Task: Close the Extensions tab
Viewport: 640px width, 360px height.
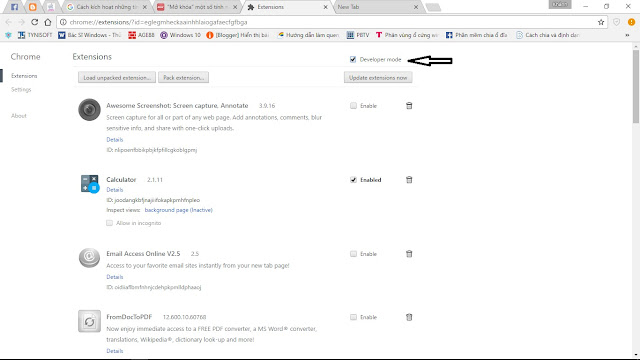Action: click(325, 7)
